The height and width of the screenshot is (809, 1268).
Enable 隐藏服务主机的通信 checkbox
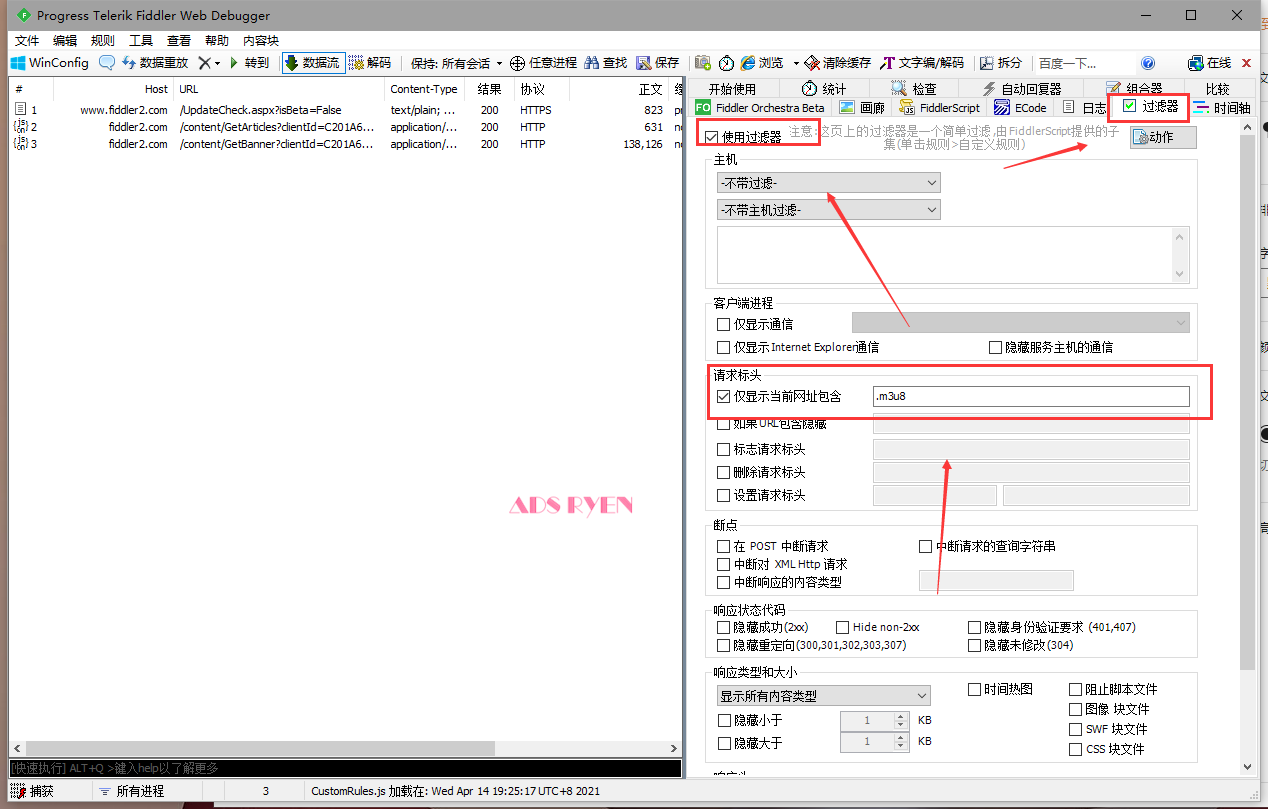coord(995,347)
